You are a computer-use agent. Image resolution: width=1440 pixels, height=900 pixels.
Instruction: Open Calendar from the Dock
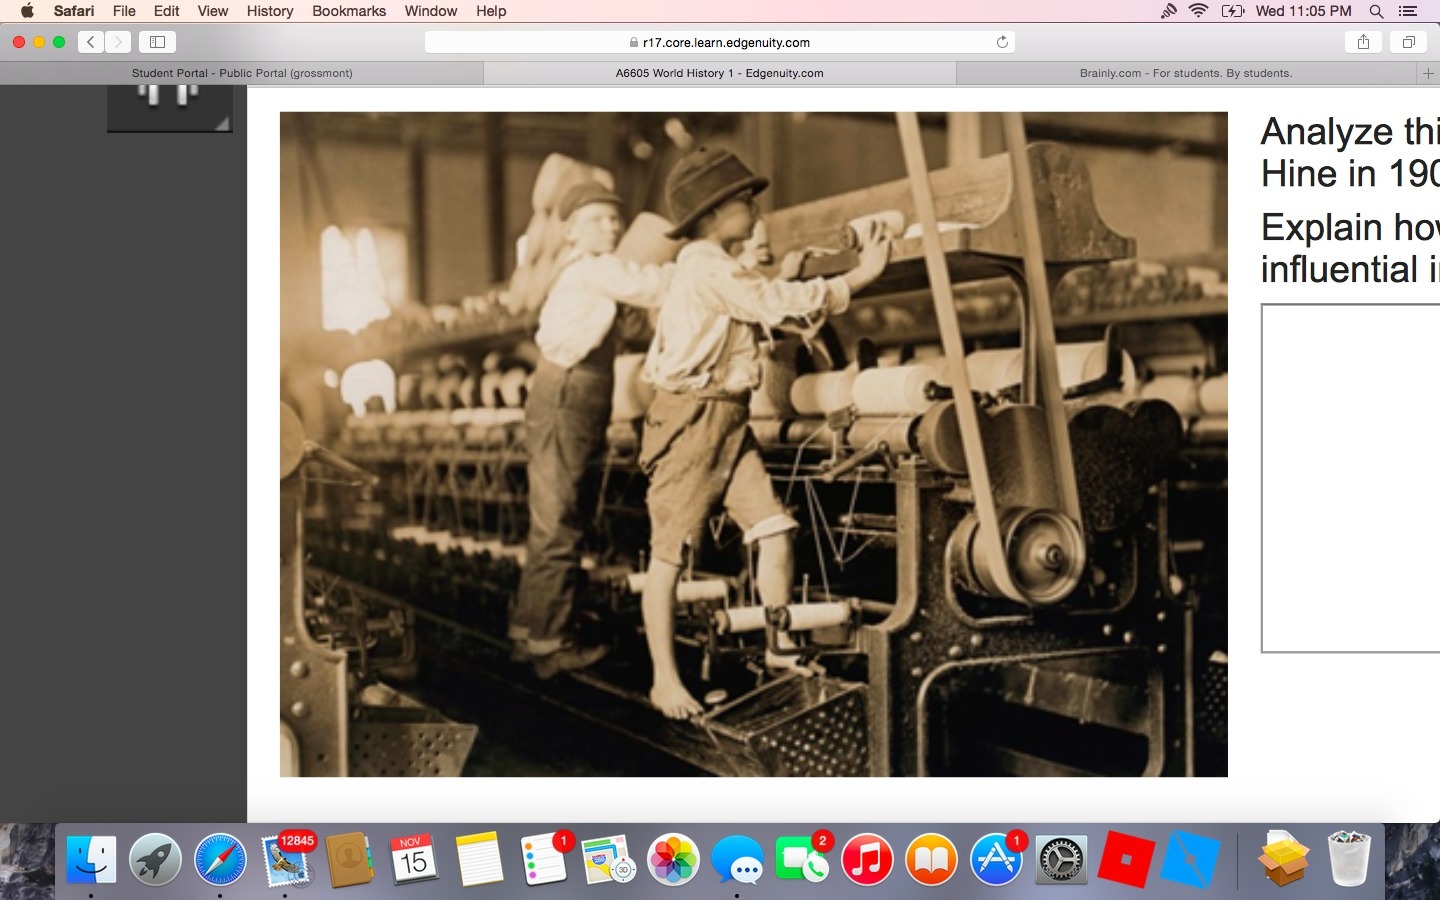(414, 859)
